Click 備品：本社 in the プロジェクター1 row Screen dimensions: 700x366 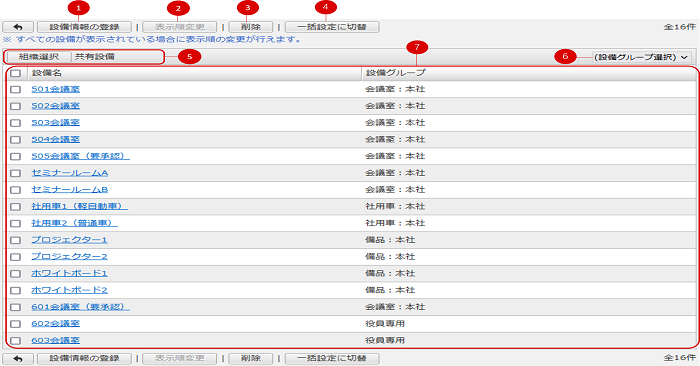(390, 240)
